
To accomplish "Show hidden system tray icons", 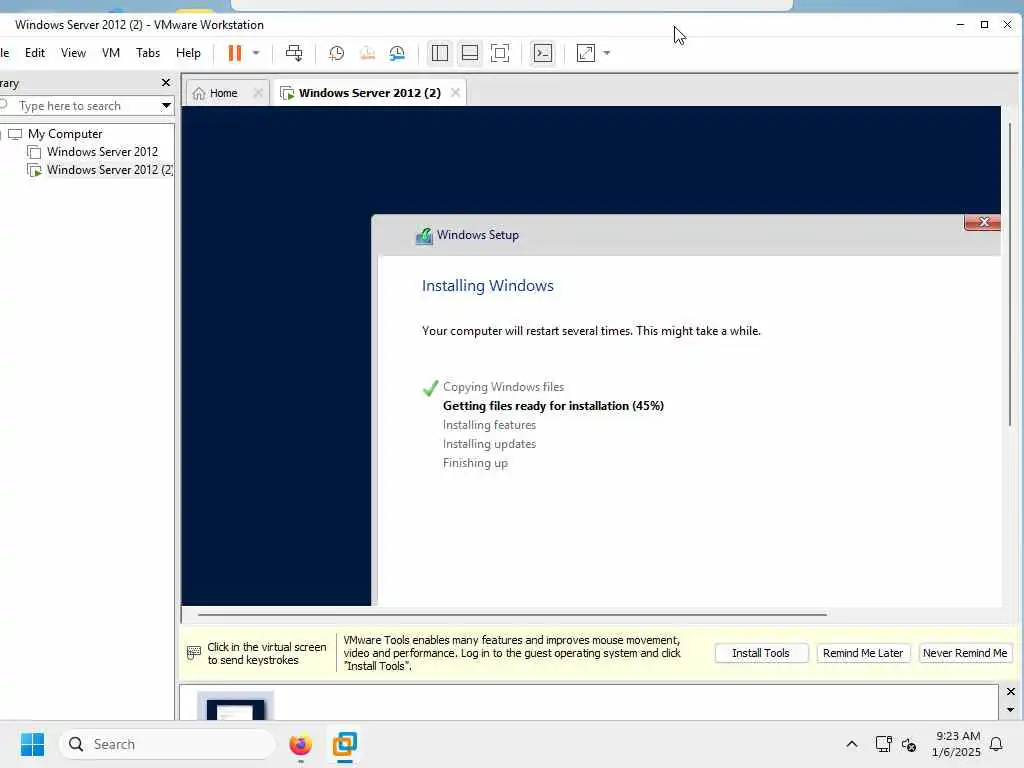I will point(852,744).
